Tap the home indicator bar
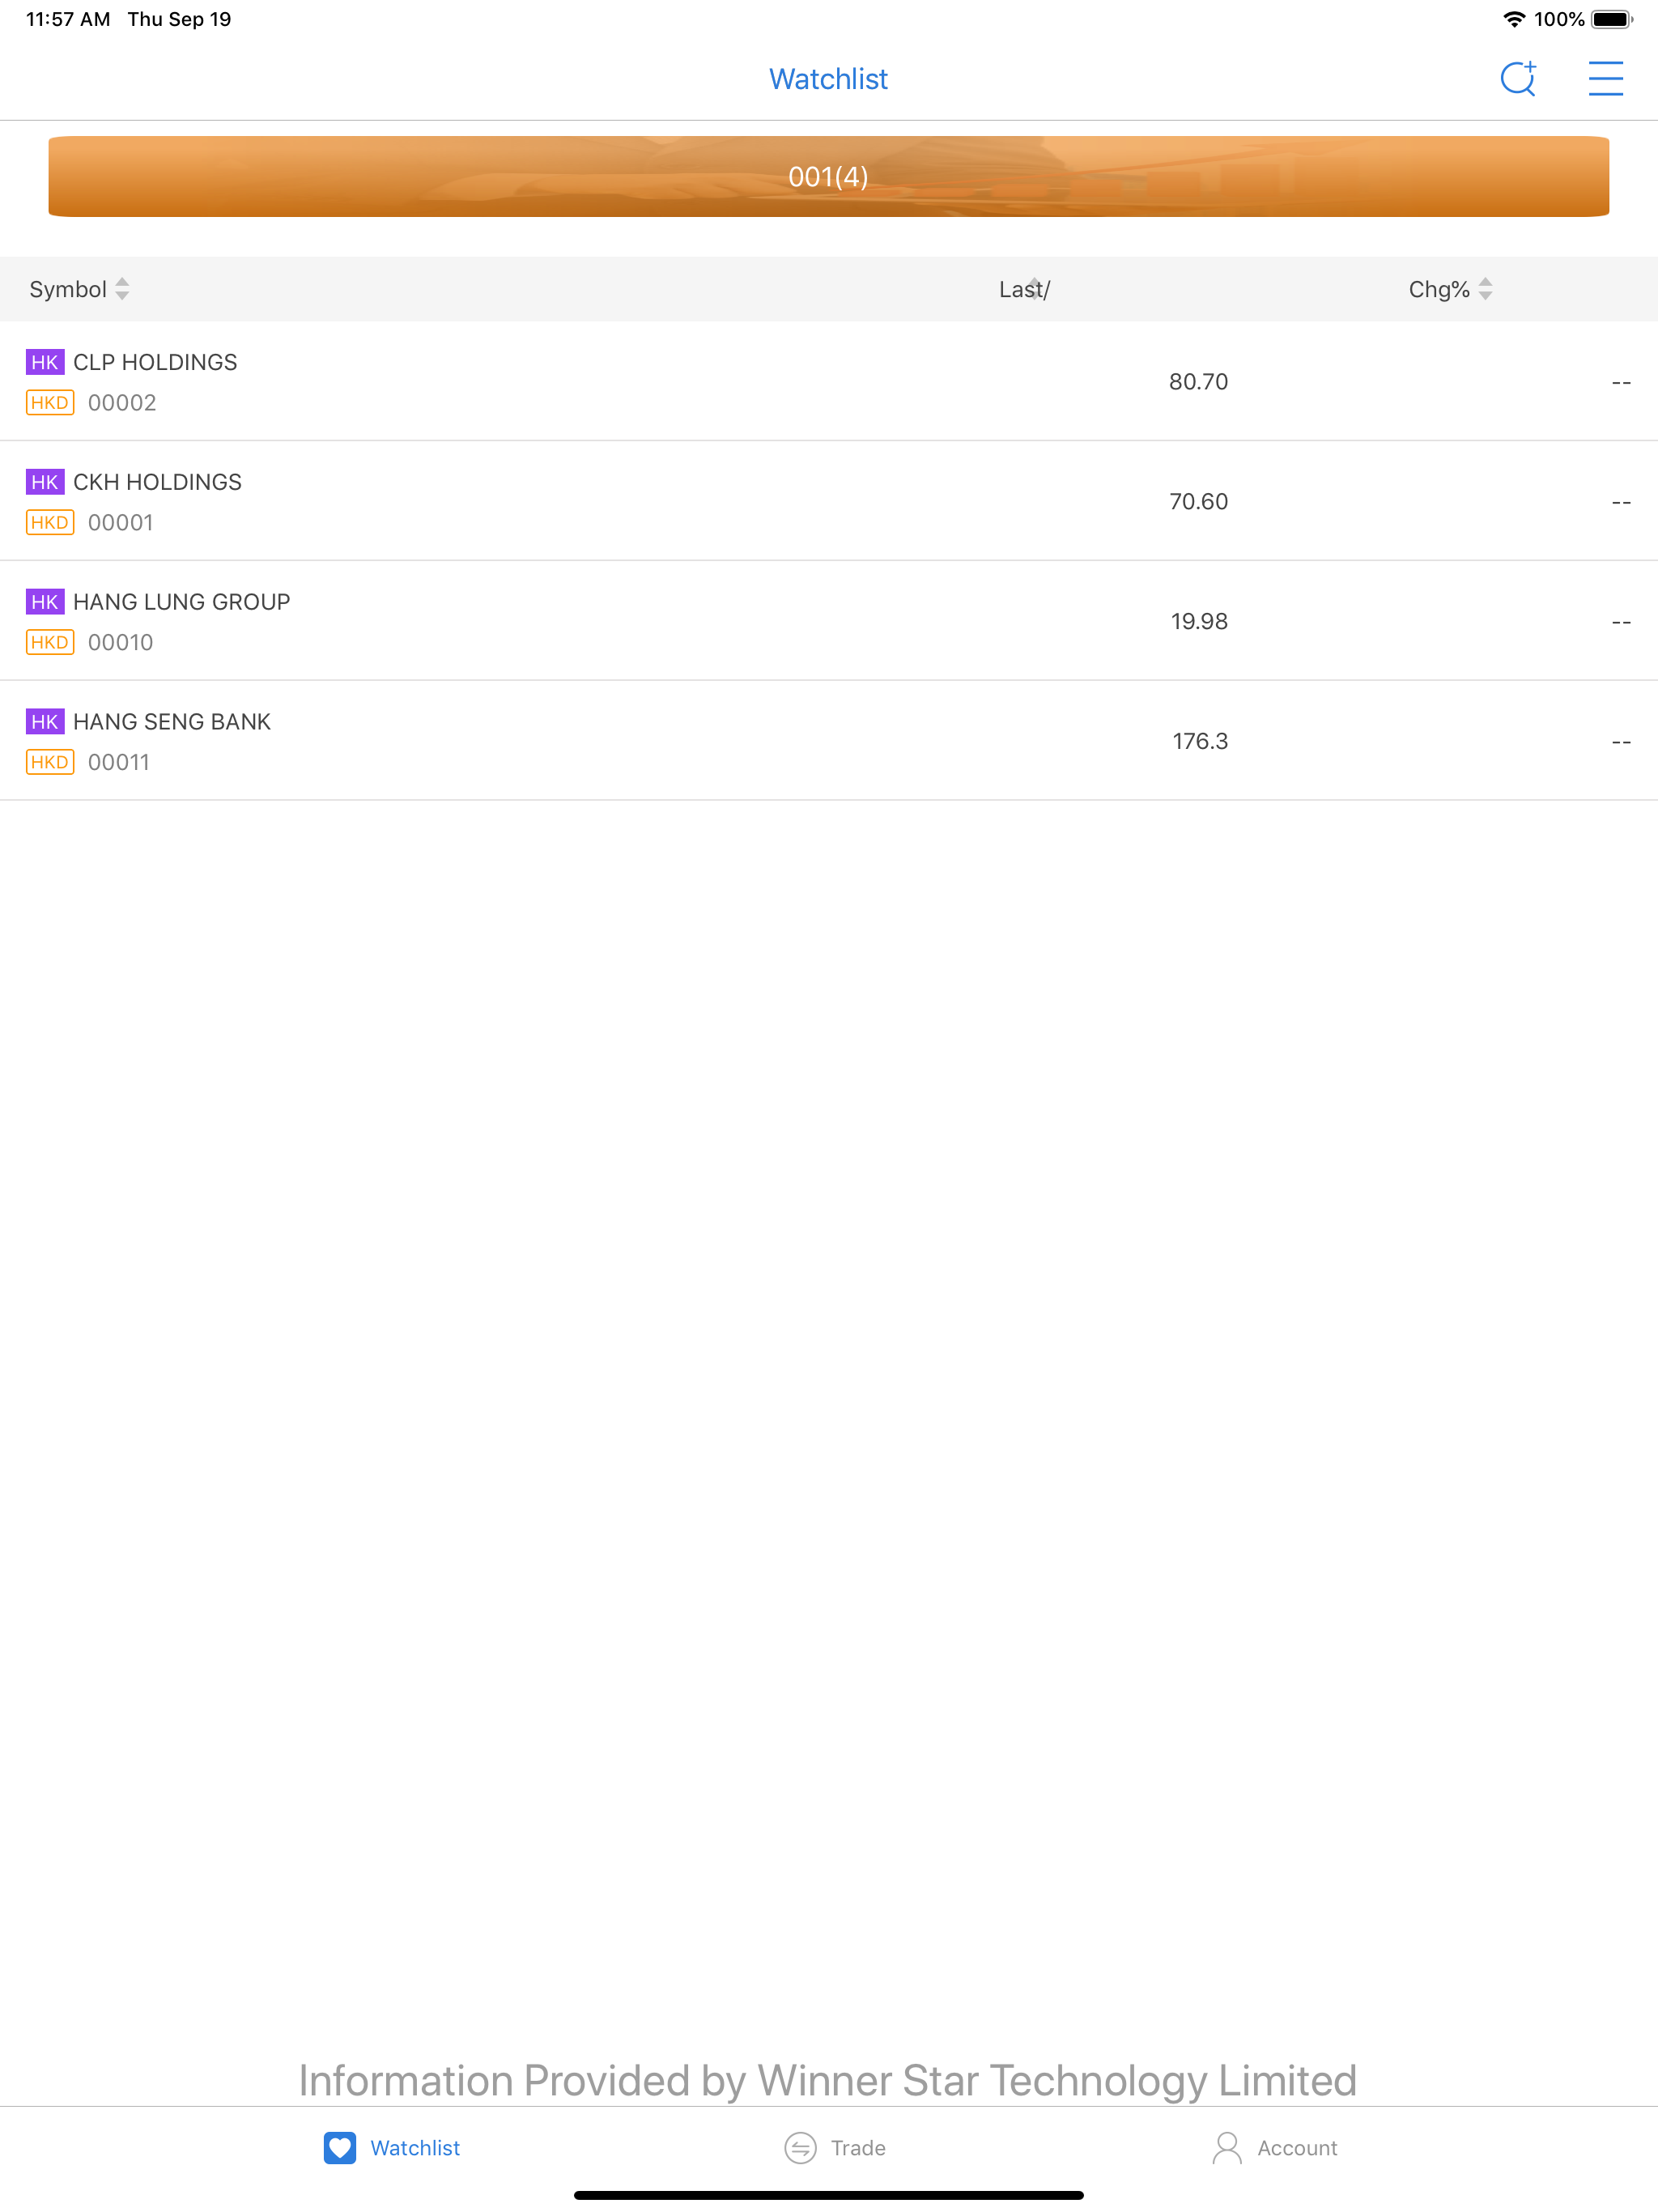 829,2196
